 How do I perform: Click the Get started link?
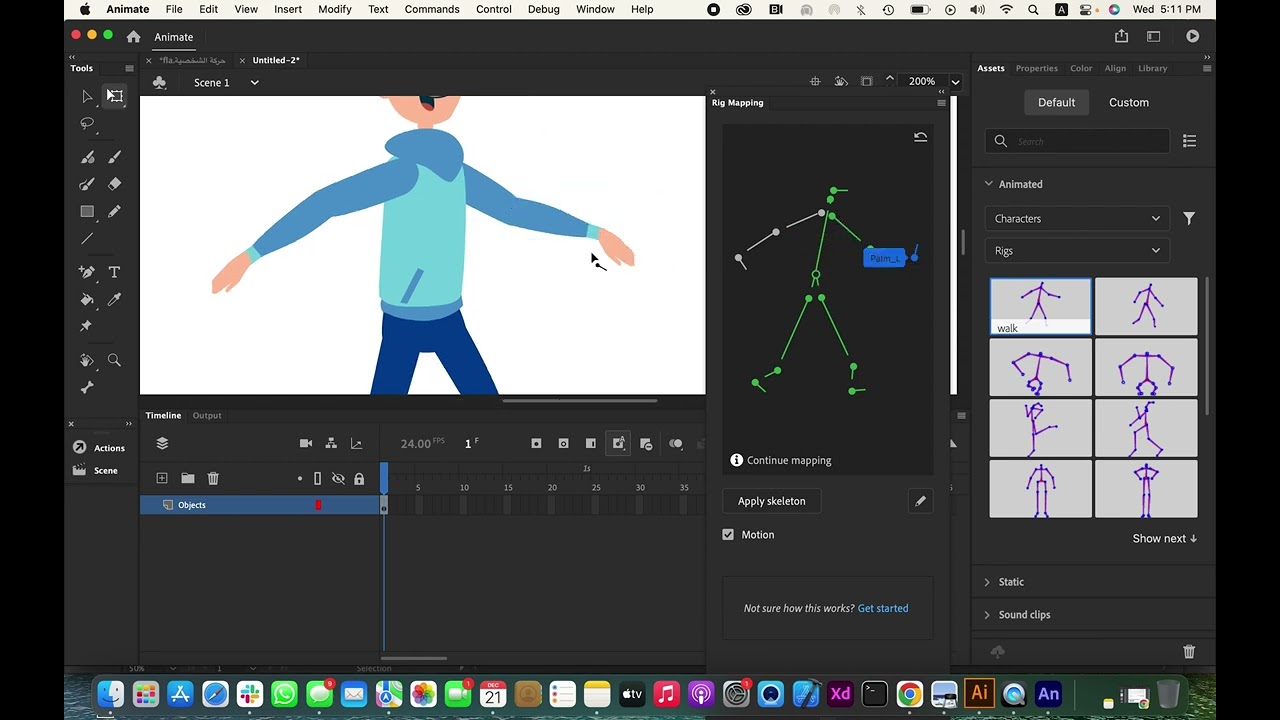883,608
